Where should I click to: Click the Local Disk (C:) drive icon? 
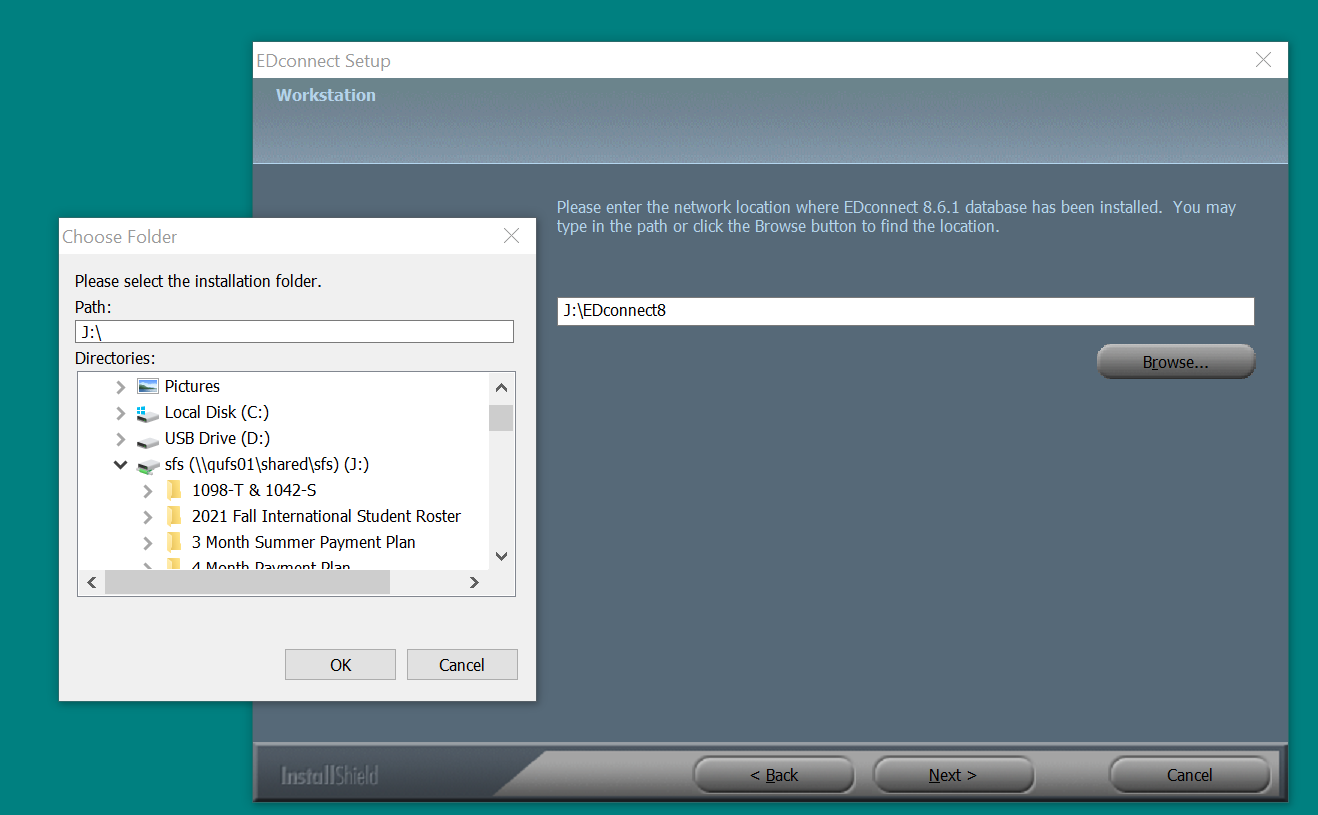click(x=148, y=412)
